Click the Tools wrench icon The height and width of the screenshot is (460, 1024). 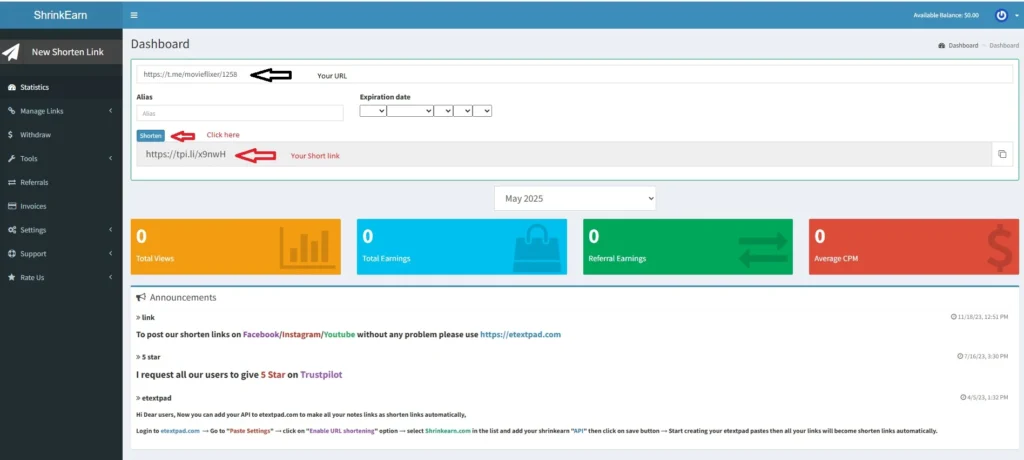pos(12,159)
